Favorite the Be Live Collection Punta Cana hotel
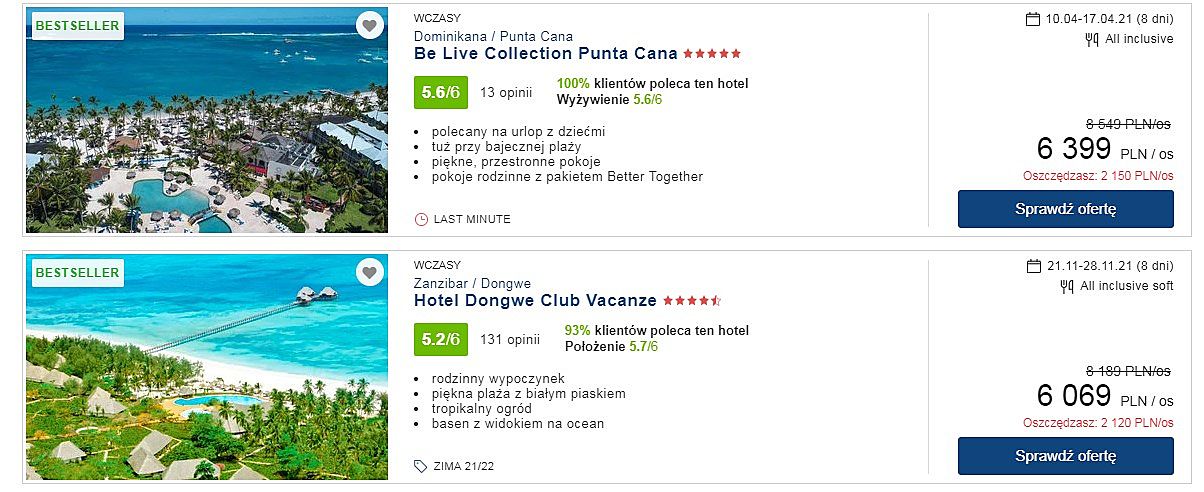This screenshot has height=492, width=1204. (370, 26)
